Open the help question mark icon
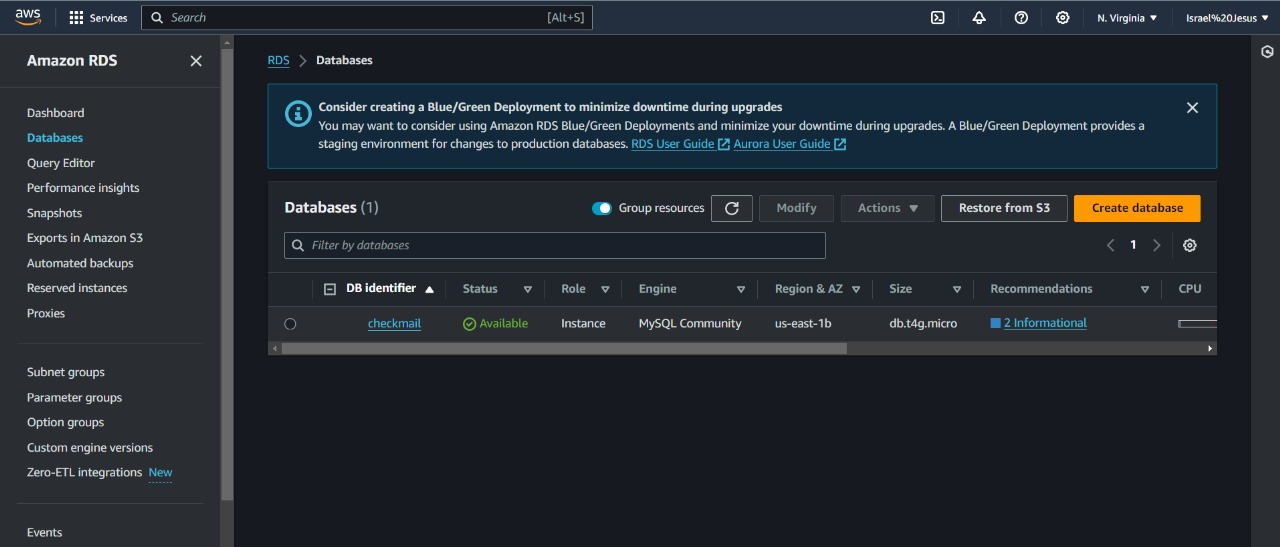 tap(1021, 18)
